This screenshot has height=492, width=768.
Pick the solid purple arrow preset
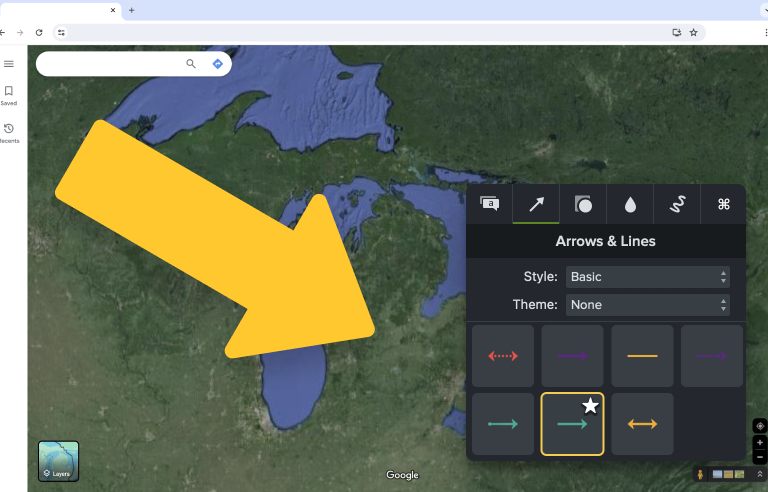573,356
